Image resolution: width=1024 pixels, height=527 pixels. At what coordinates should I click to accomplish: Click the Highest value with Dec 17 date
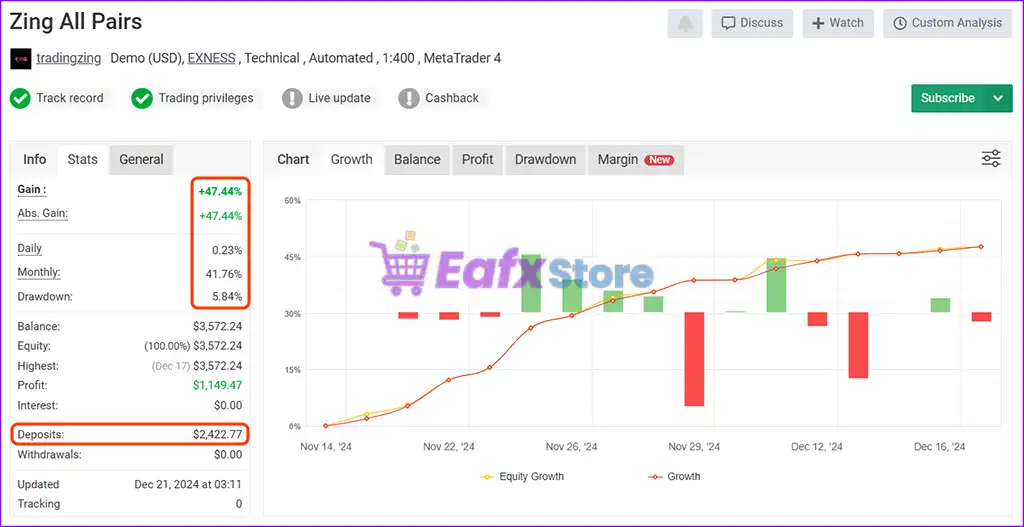coord(197,366)
